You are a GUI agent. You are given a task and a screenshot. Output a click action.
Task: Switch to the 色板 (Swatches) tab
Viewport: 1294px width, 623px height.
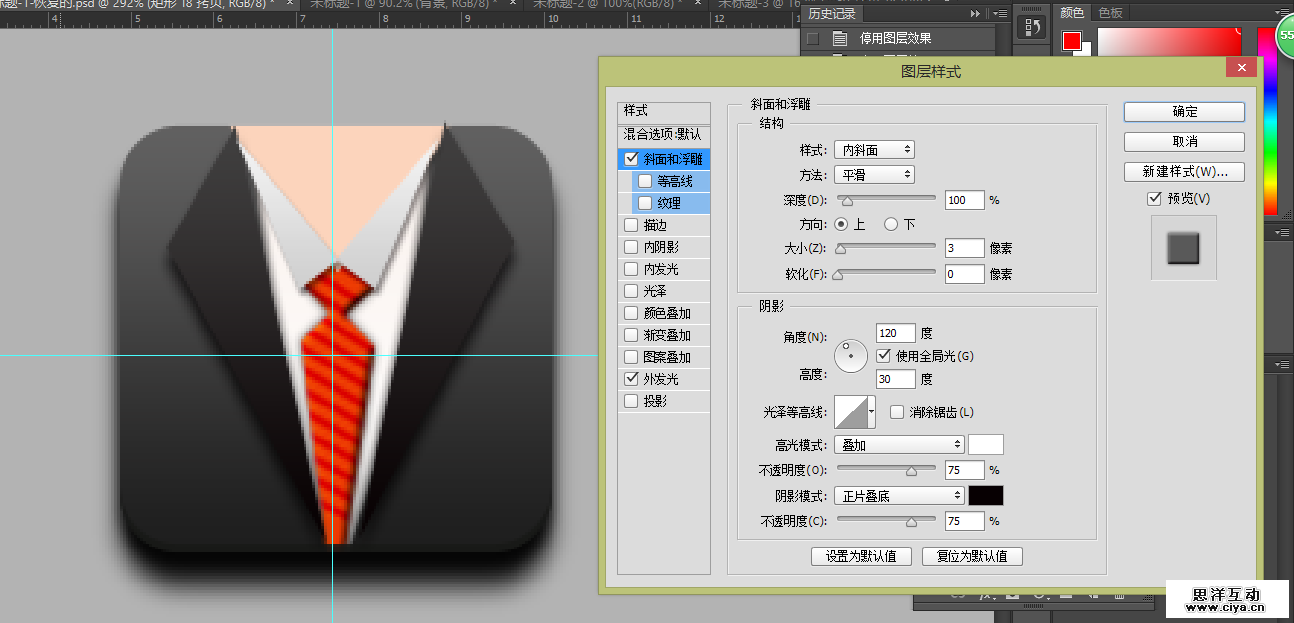(1110, 13)
